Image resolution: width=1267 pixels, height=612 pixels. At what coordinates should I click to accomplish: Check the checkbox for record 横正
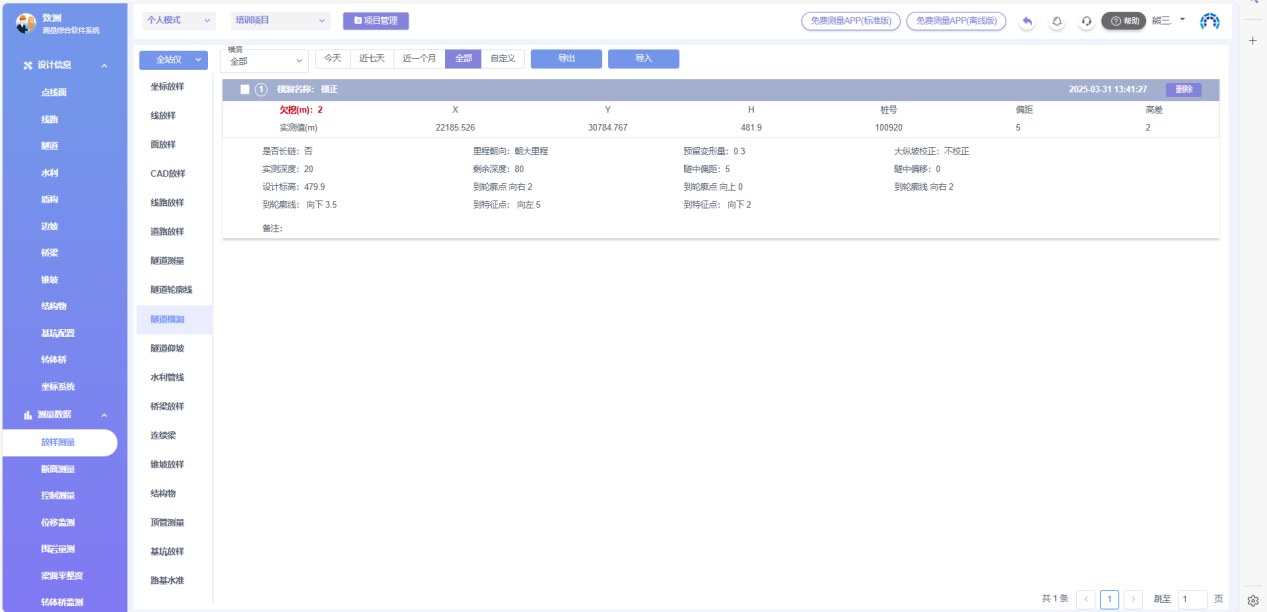click(x=245, y=89)
